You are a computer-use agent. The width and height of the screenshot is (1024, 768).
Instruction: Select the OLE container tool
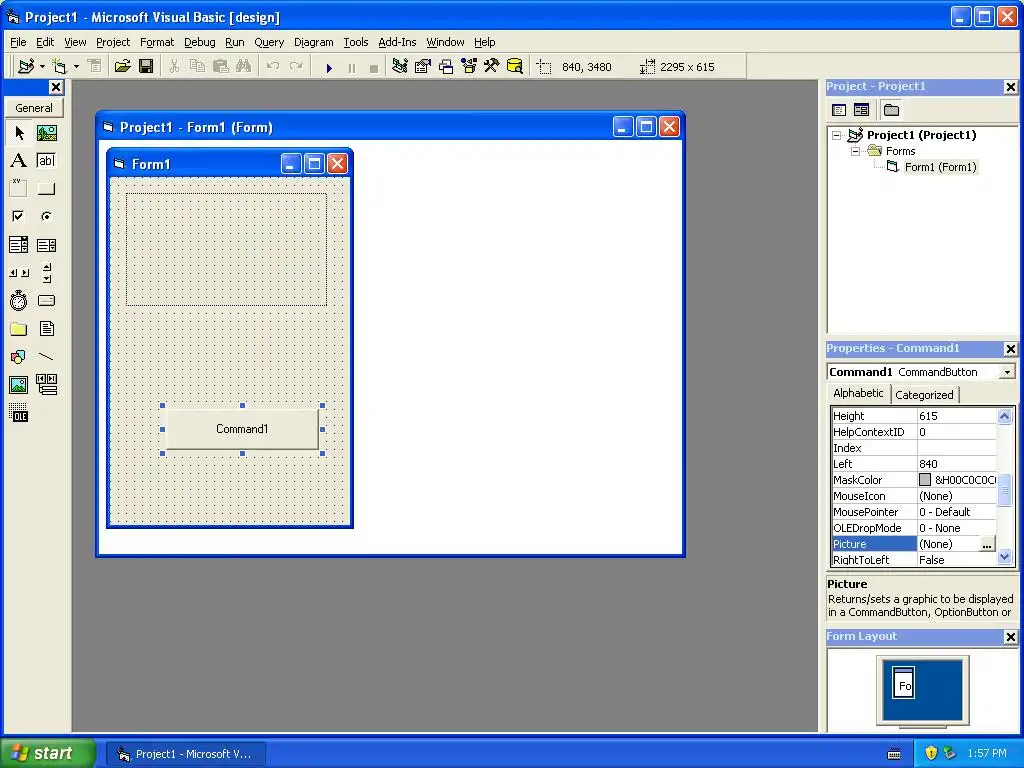click(x=19, y=413)
